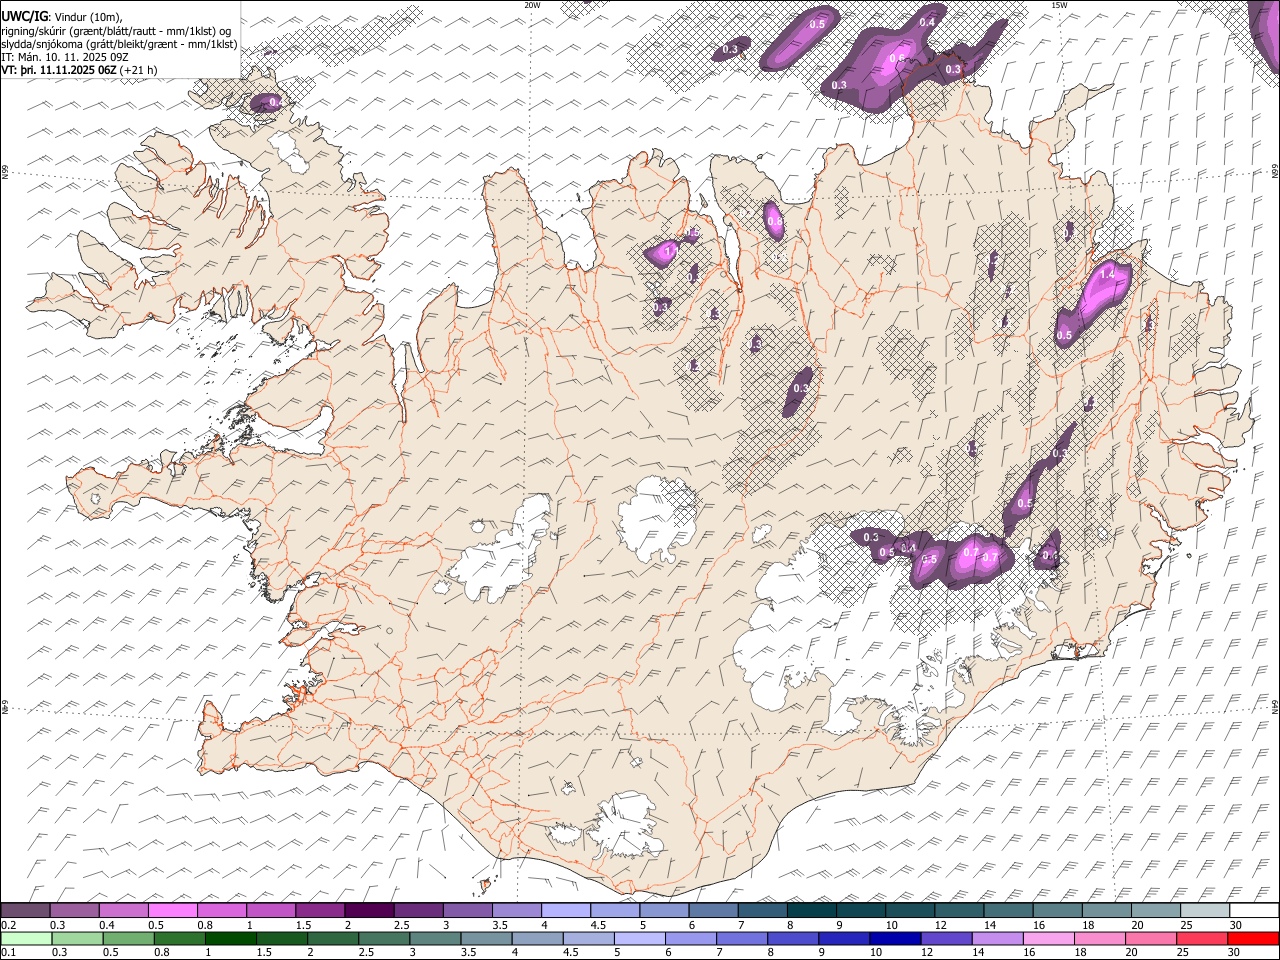Select rain scale swatch between 9 and 10
Screen dimensions: 1280x960
[x=844, y=938]
